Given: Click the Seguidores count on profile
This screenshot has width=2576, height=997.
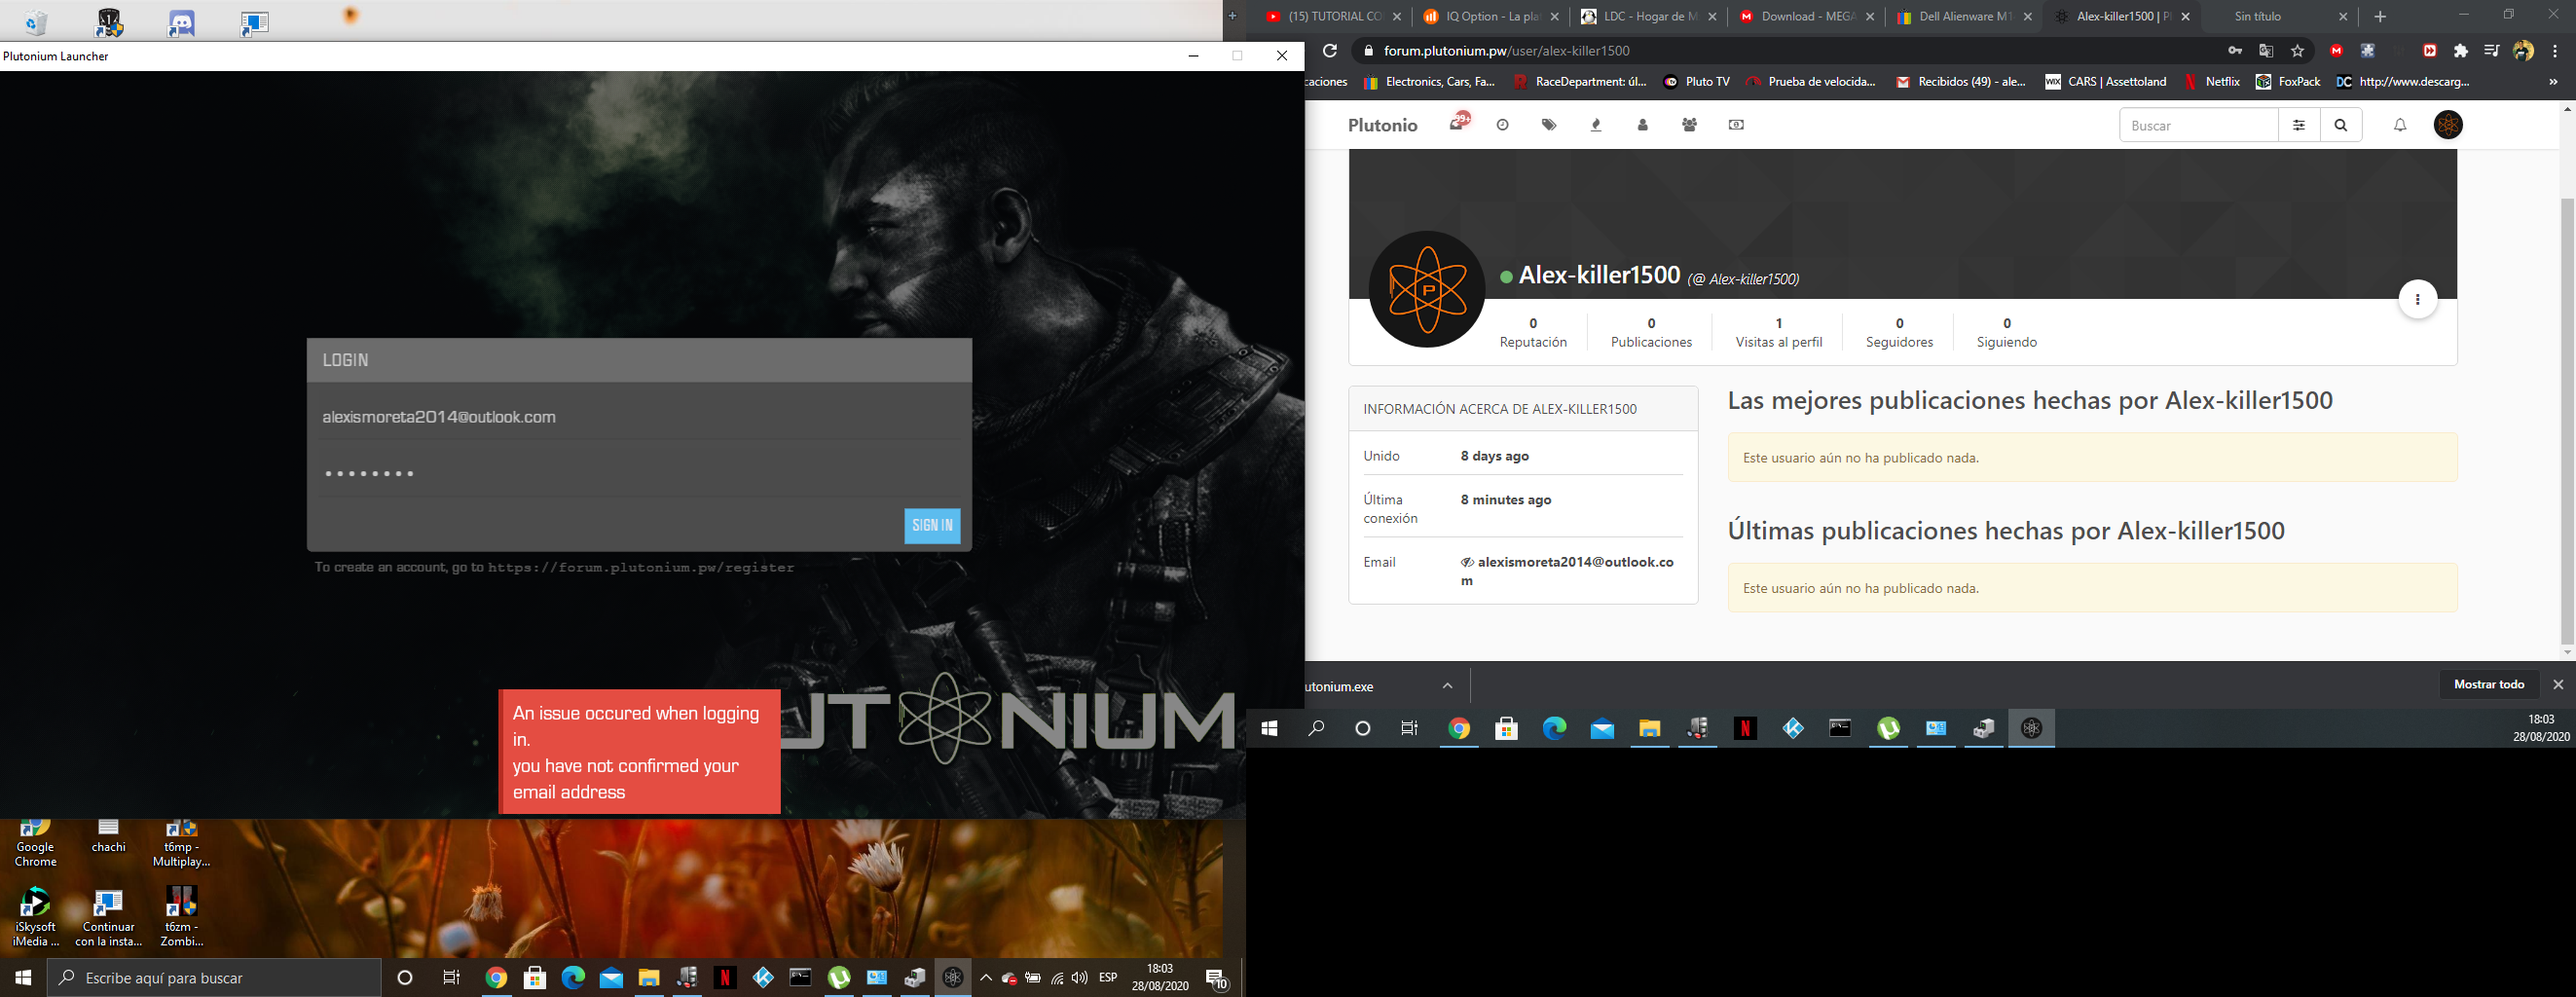Looking at the screenshot, I should (x=1899, y=333).
